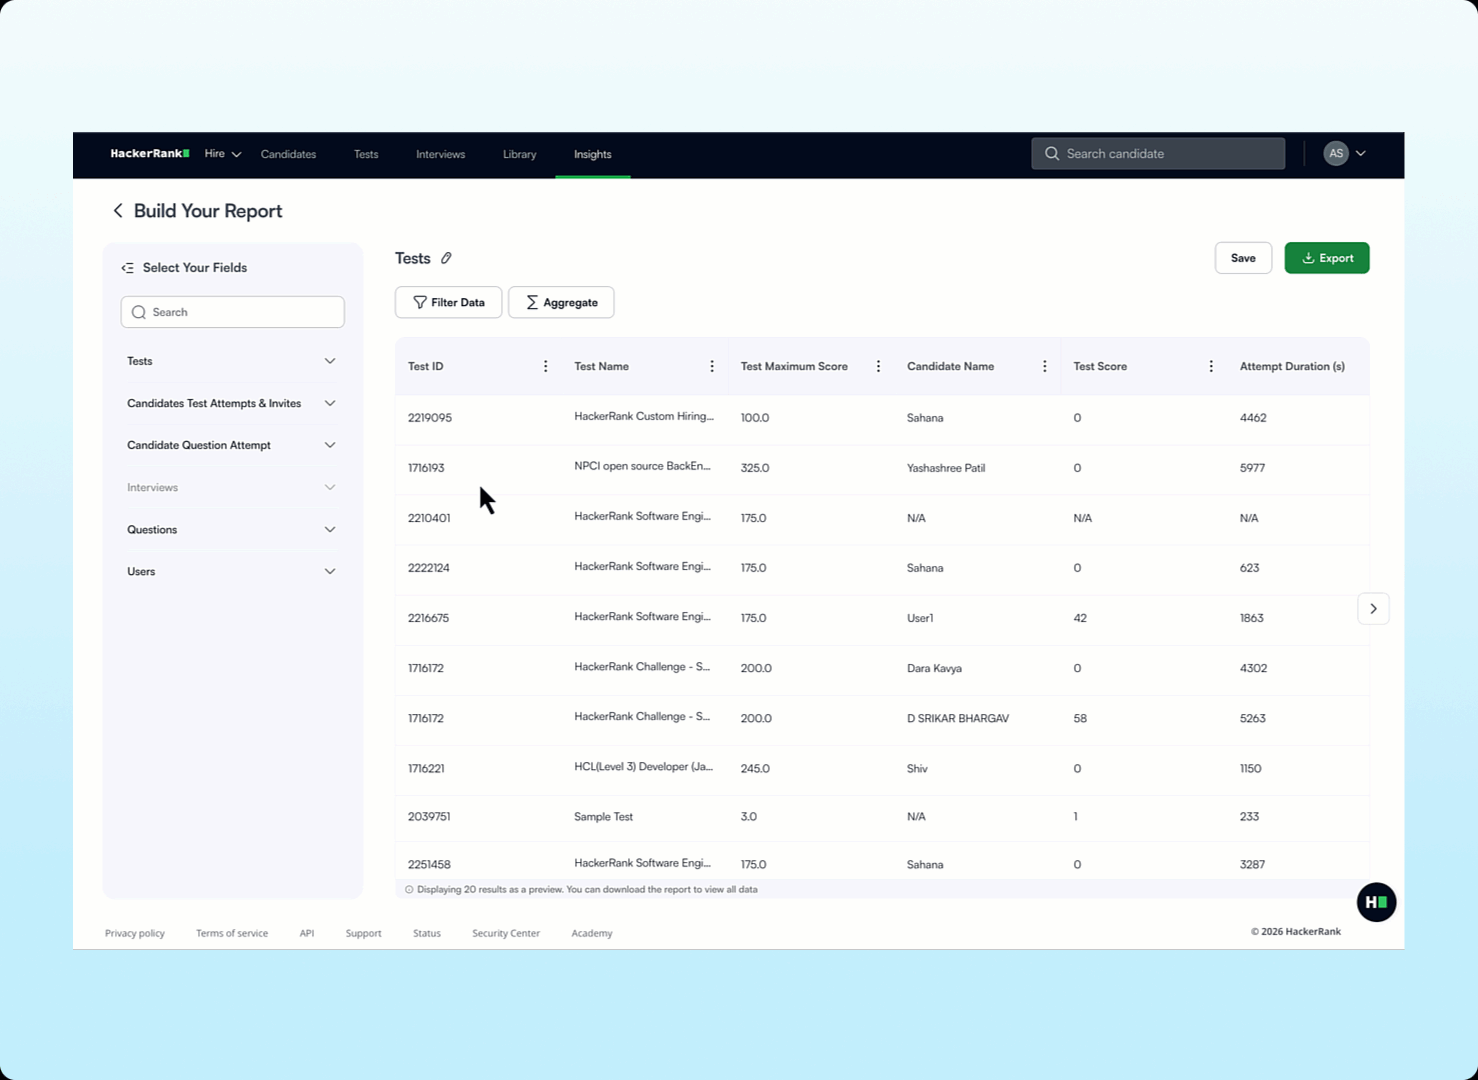Viewport: 1478px width, 1080px height.
Task: Expand Candidates Test Attempts & Invites group
Action: pos(232,403)
